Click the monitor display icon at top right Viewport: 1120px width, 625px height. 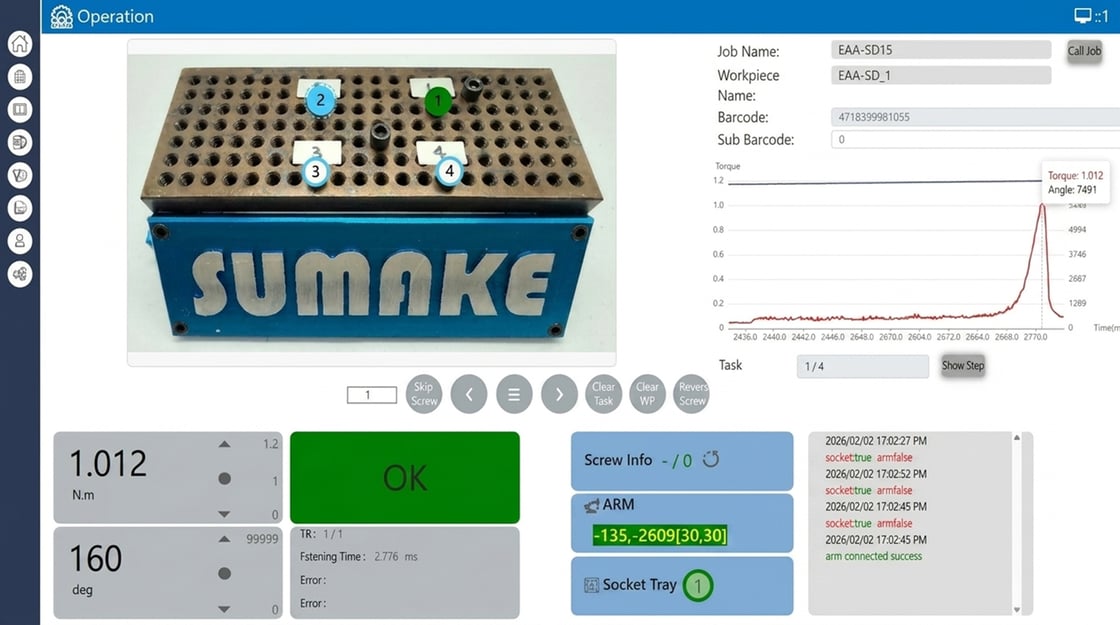click(1083, 16)
